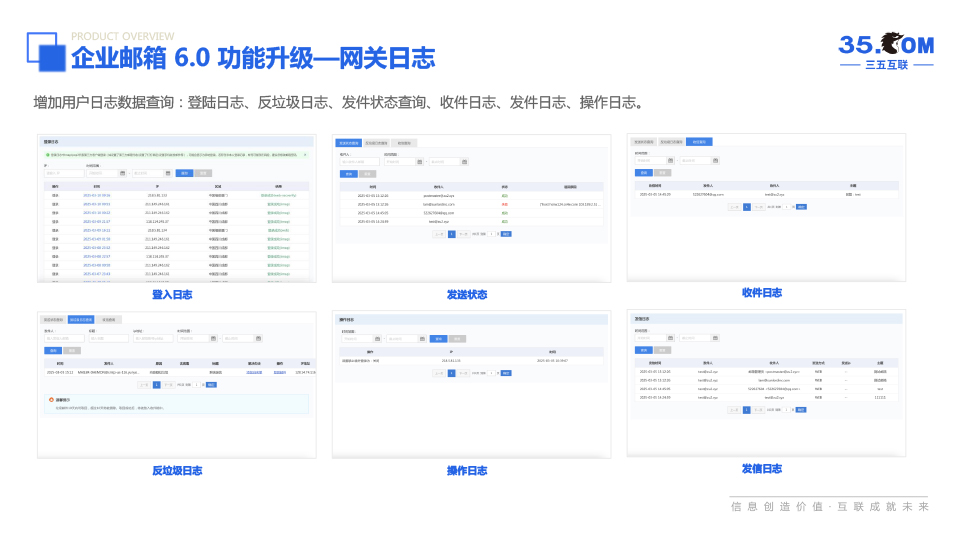The width and height of the screenshot is (960, 540).
Task: Select page 1 in 发送状态 pagination
Action: tap(451, 234)
